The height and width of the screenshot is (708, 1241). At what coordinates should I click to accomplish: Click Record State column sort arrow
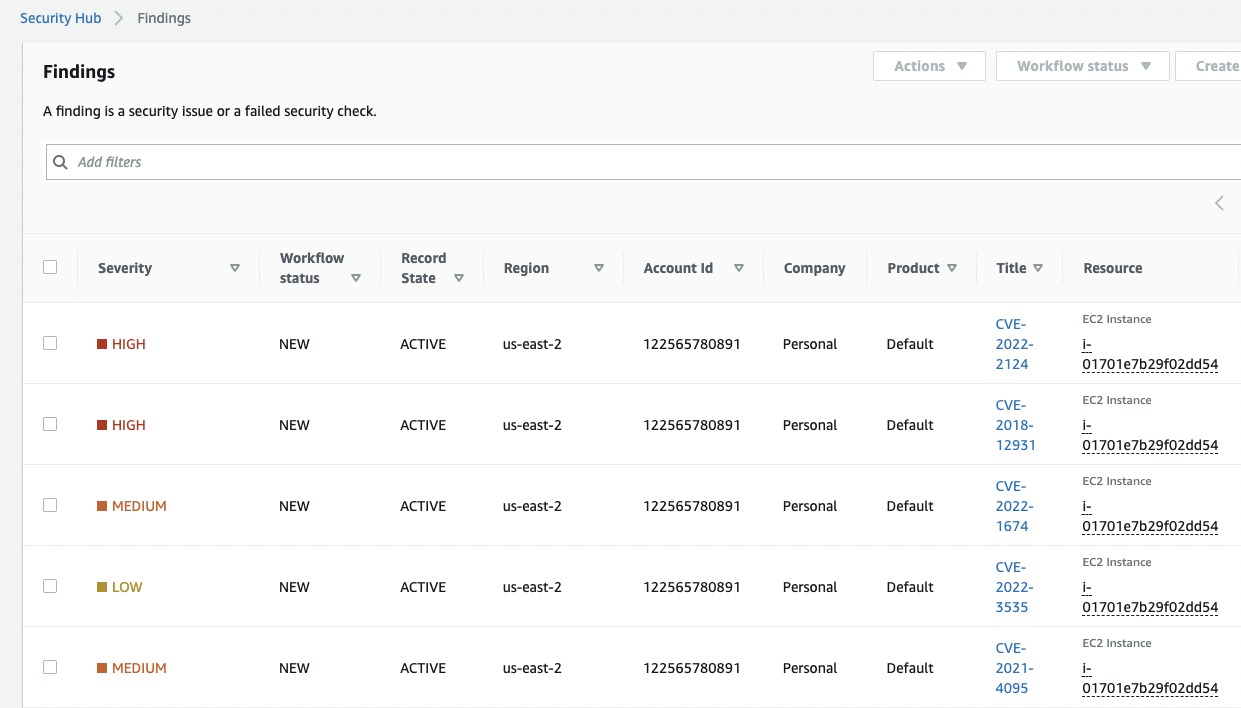459,279
